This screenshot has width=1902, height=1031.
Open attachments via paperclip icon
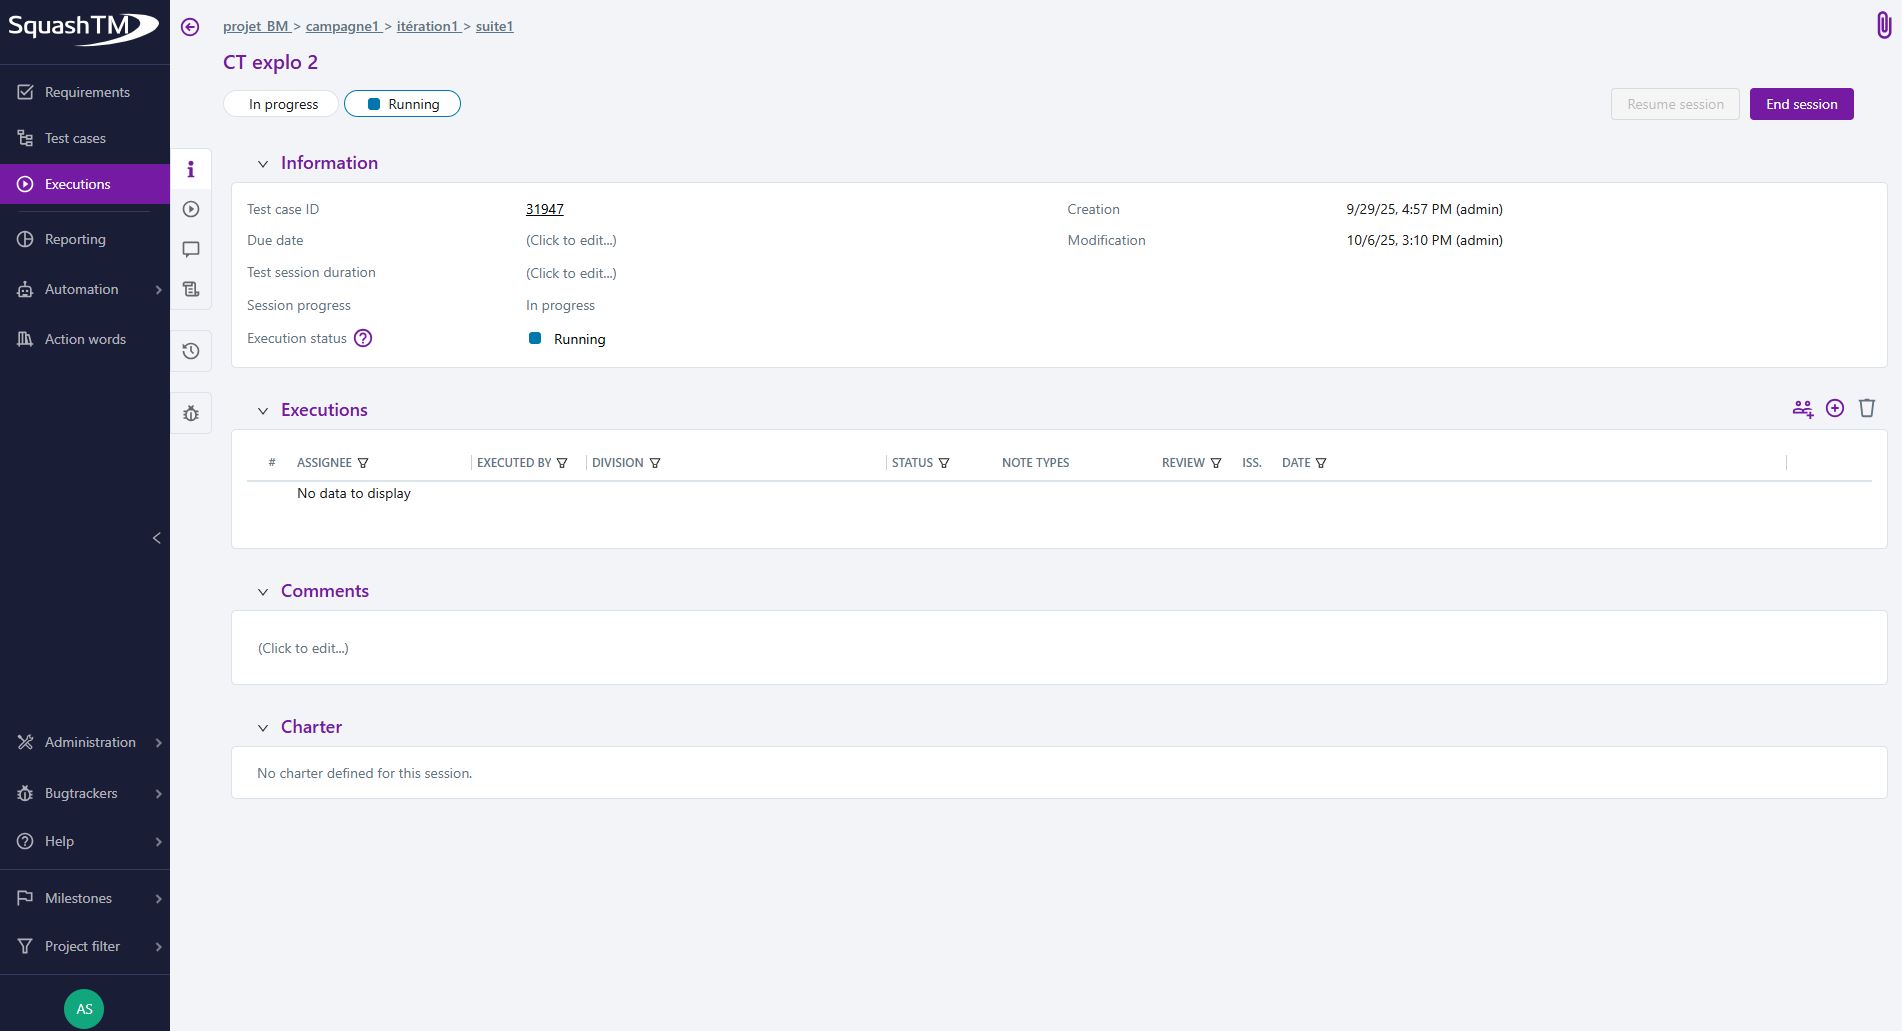click(1883, 25)
